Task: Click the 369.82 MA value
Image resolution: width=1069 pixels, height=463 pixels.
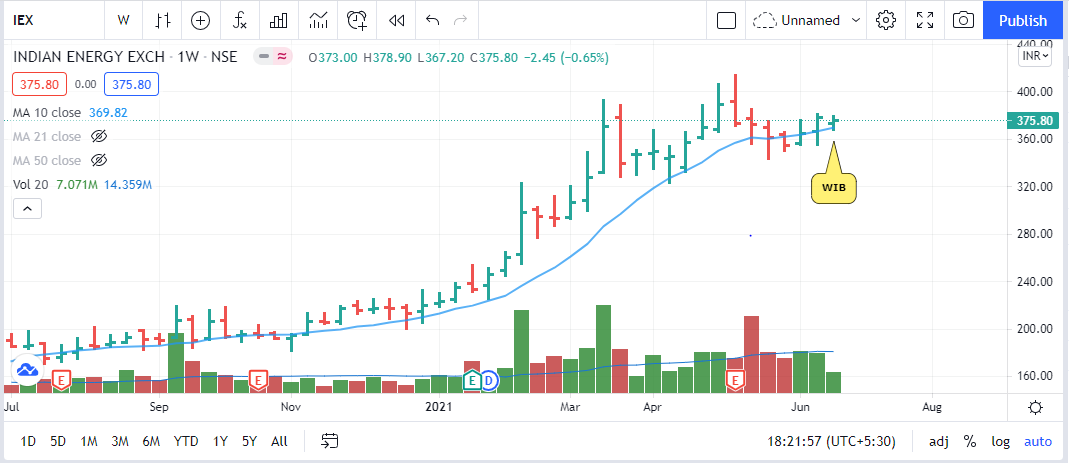Action: click(x=108, y=113)
